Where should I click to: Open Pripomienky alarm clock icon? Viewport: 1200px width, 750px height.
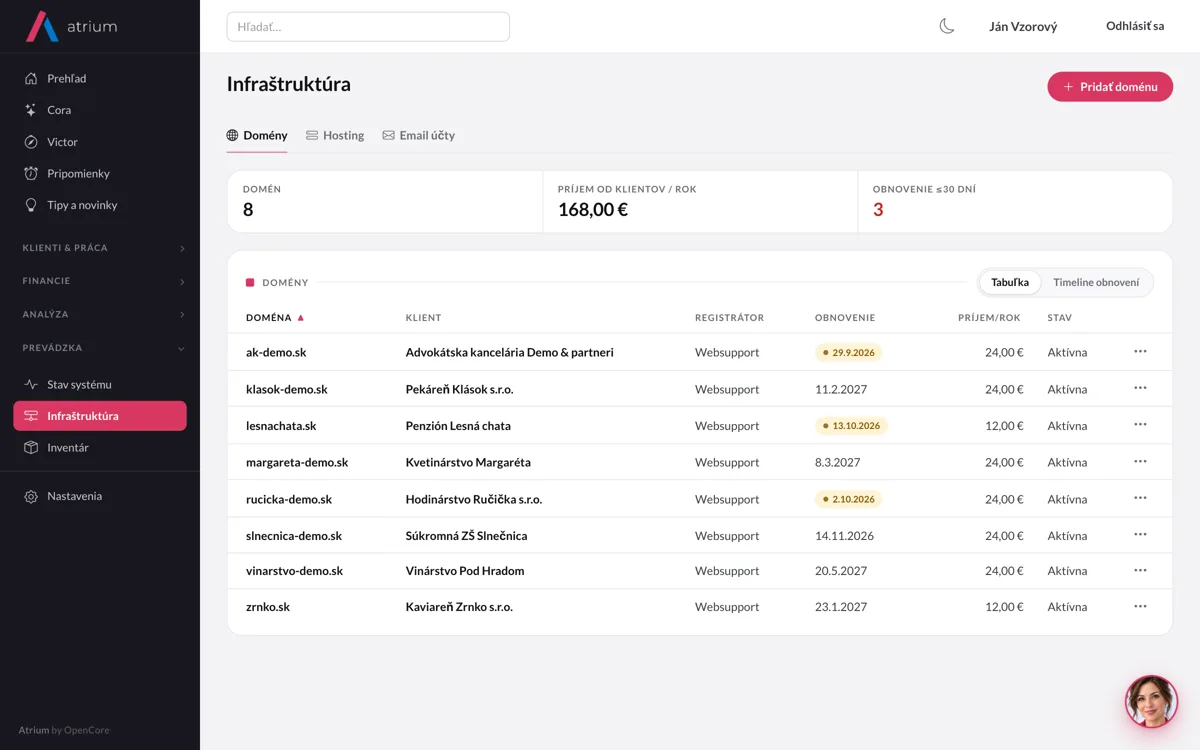(x=31, y=174)
